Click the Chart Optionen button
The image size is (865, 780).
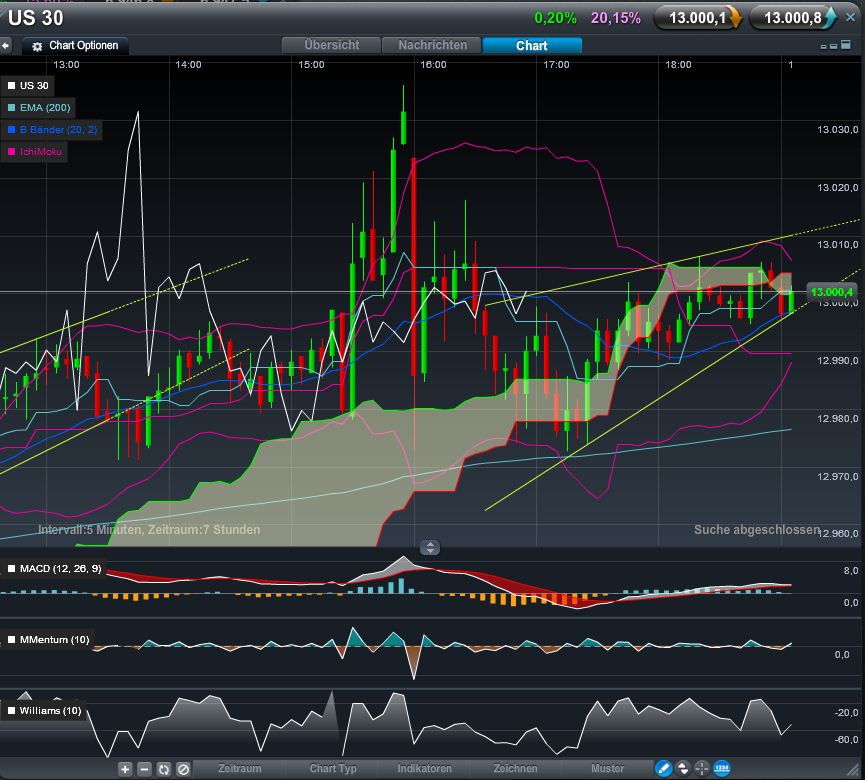76,46
